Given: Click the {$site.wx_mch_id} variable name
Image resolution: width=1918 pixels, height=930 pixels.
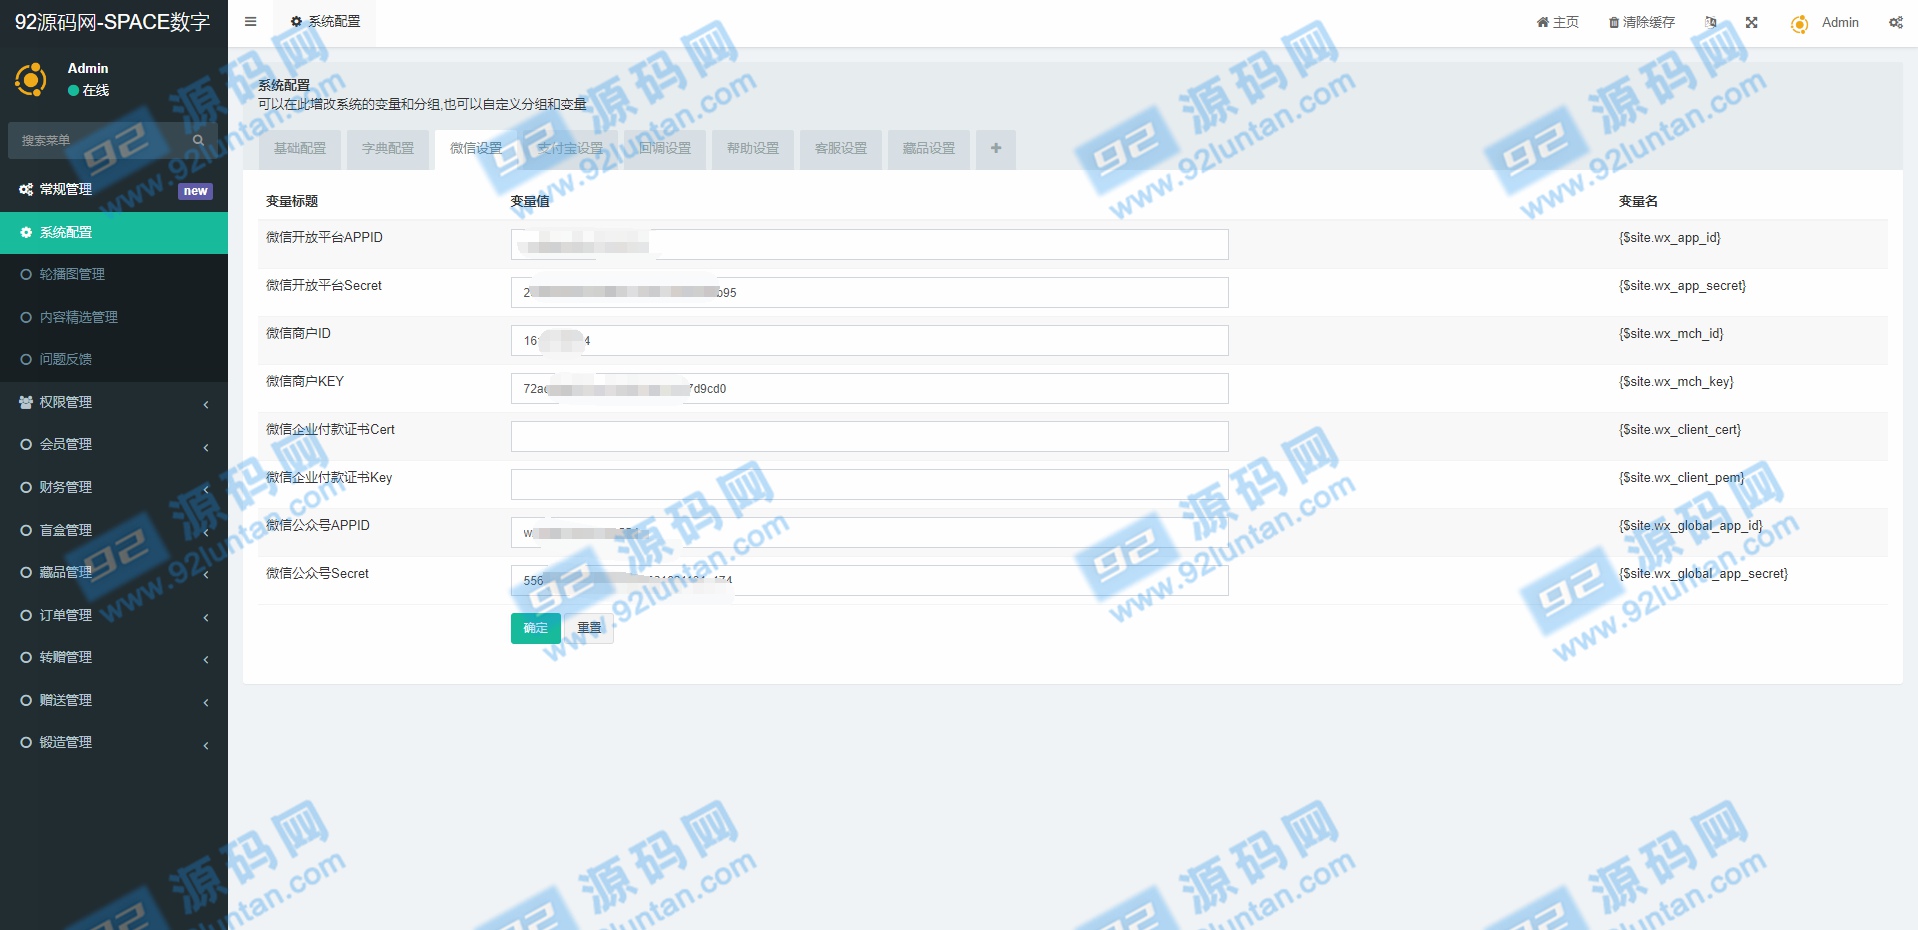Looking at the screenshot, I should tap(1671, 334).
